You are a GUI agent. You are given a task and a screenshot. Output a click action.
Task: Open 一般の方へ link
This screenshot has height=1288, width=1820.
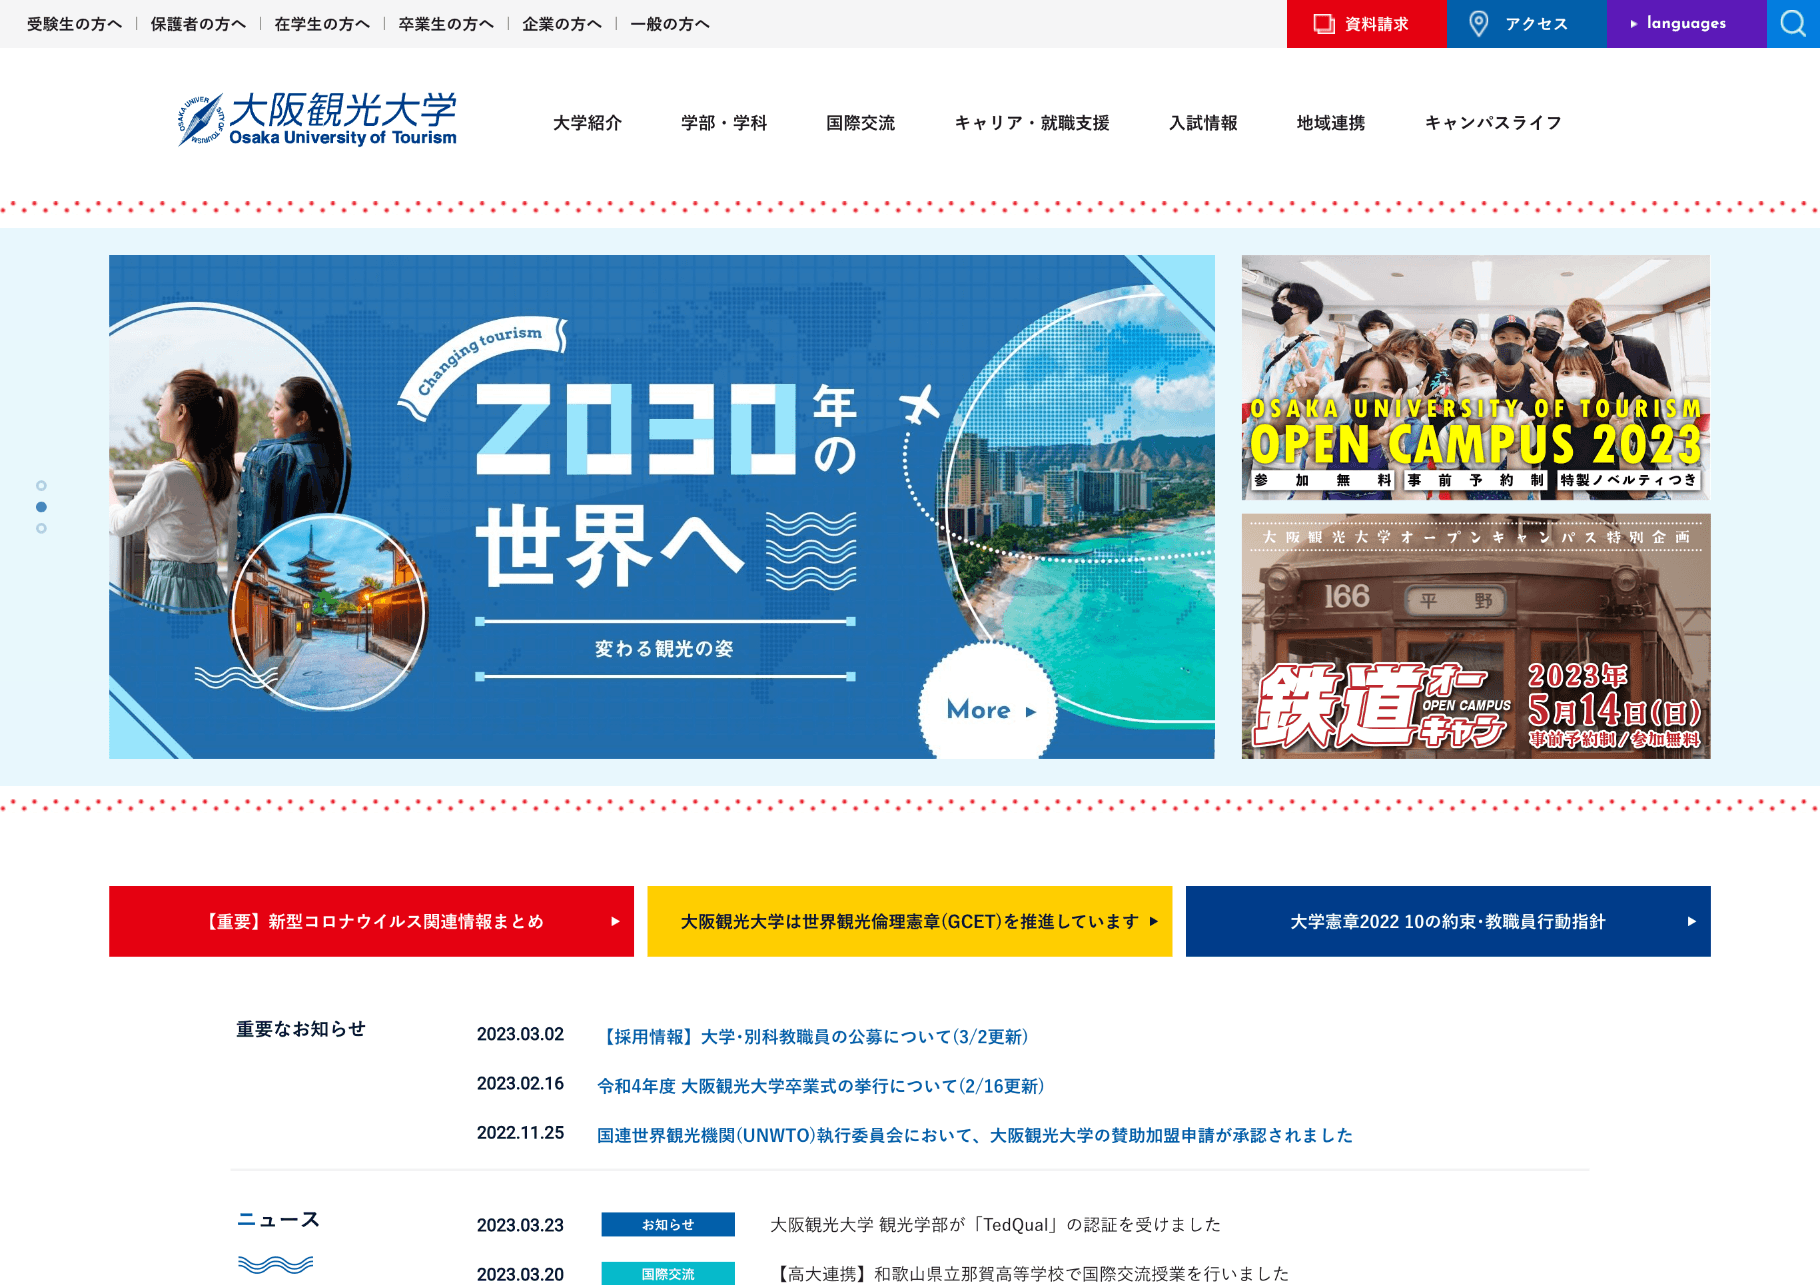(x=670, y=24)
